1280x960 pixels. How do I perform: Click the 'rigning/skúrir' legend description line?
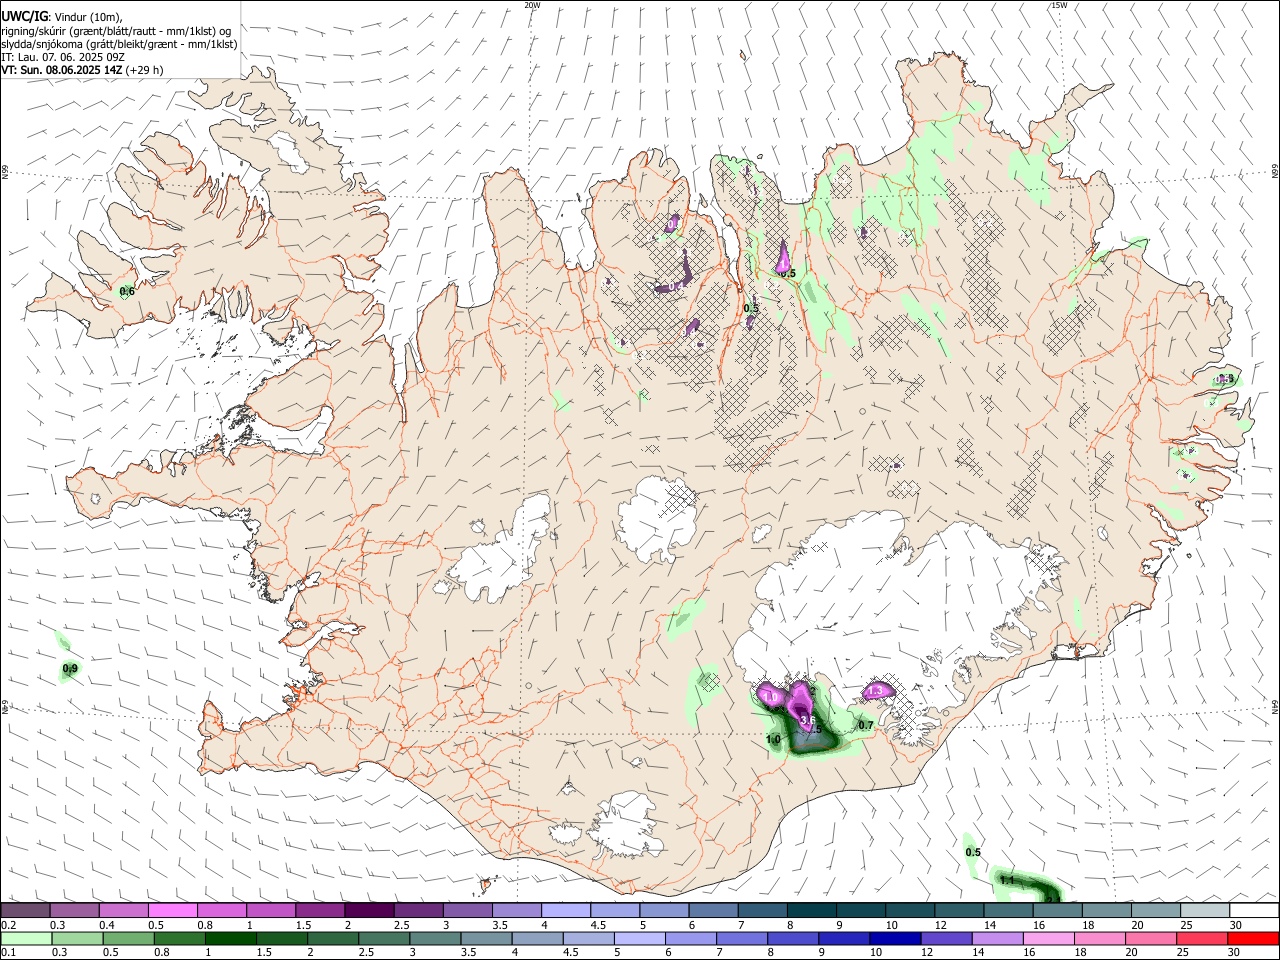coord(116,31)
